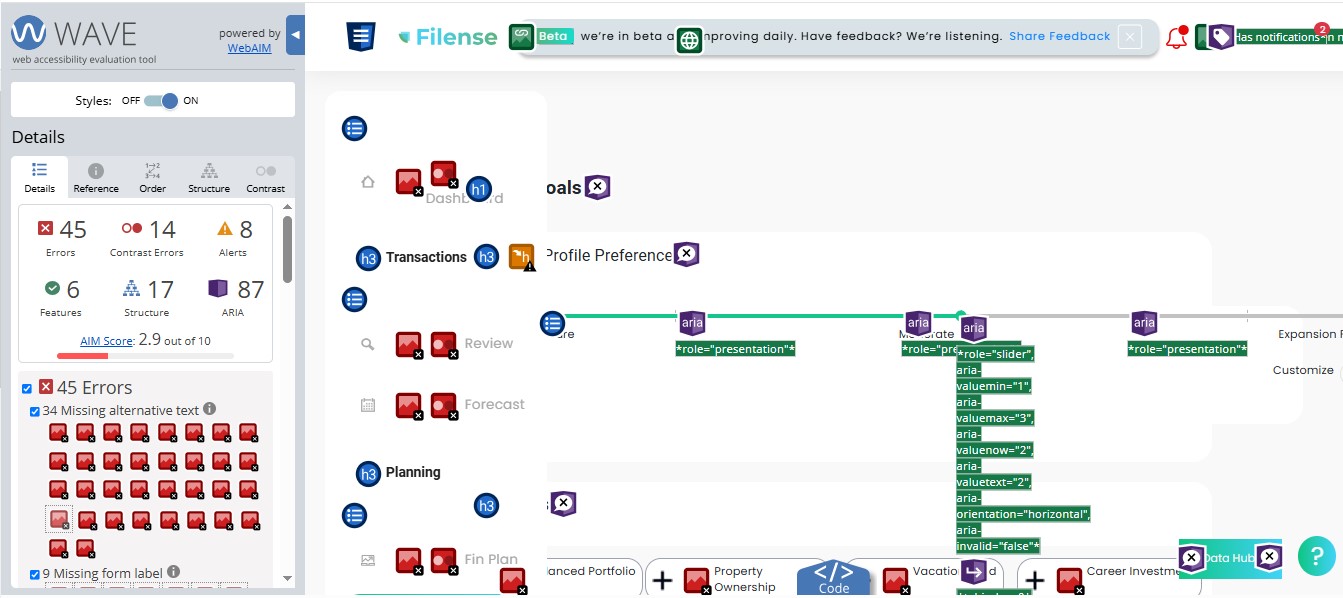
Task: Click the green globe language icon
Action: point(689,41)
